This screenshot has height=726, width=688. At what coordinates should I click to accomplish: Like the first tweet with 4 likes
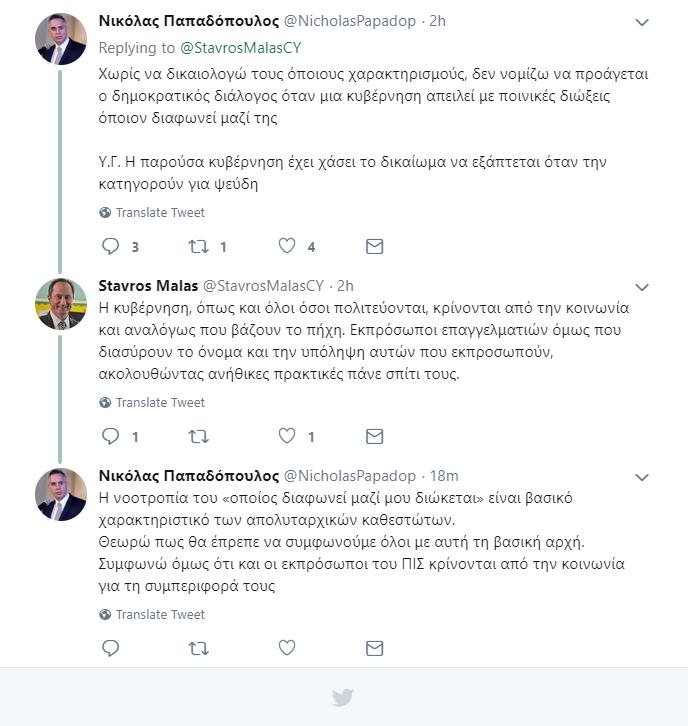287,246
